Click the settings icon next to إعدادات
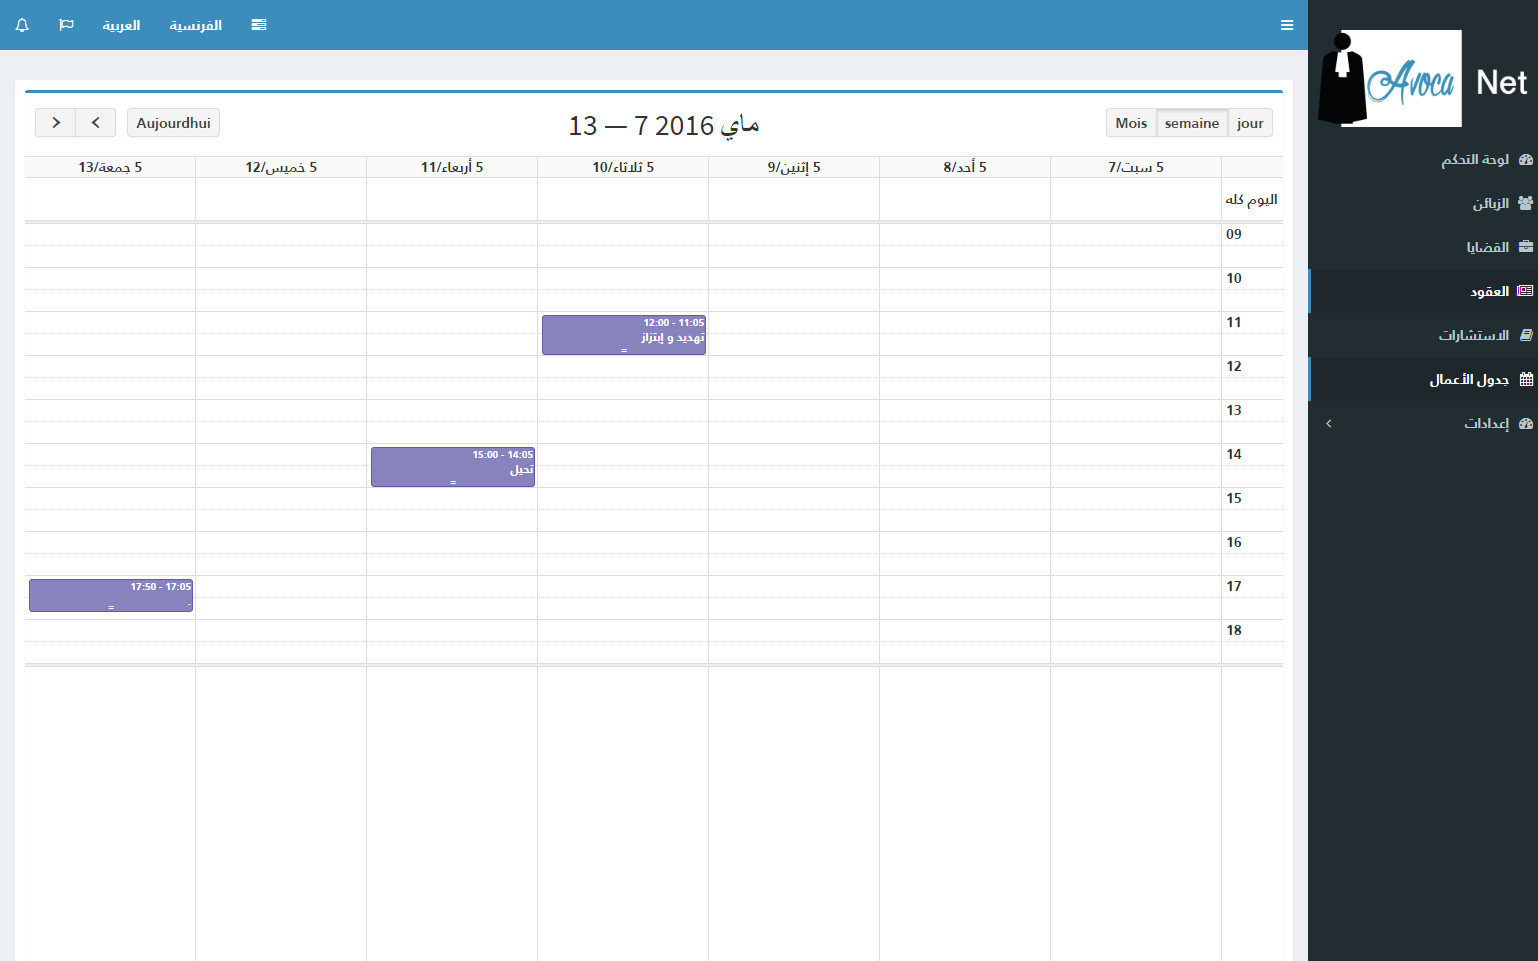The height and width of the screenshot is (961, 1538). (1525, 423)
